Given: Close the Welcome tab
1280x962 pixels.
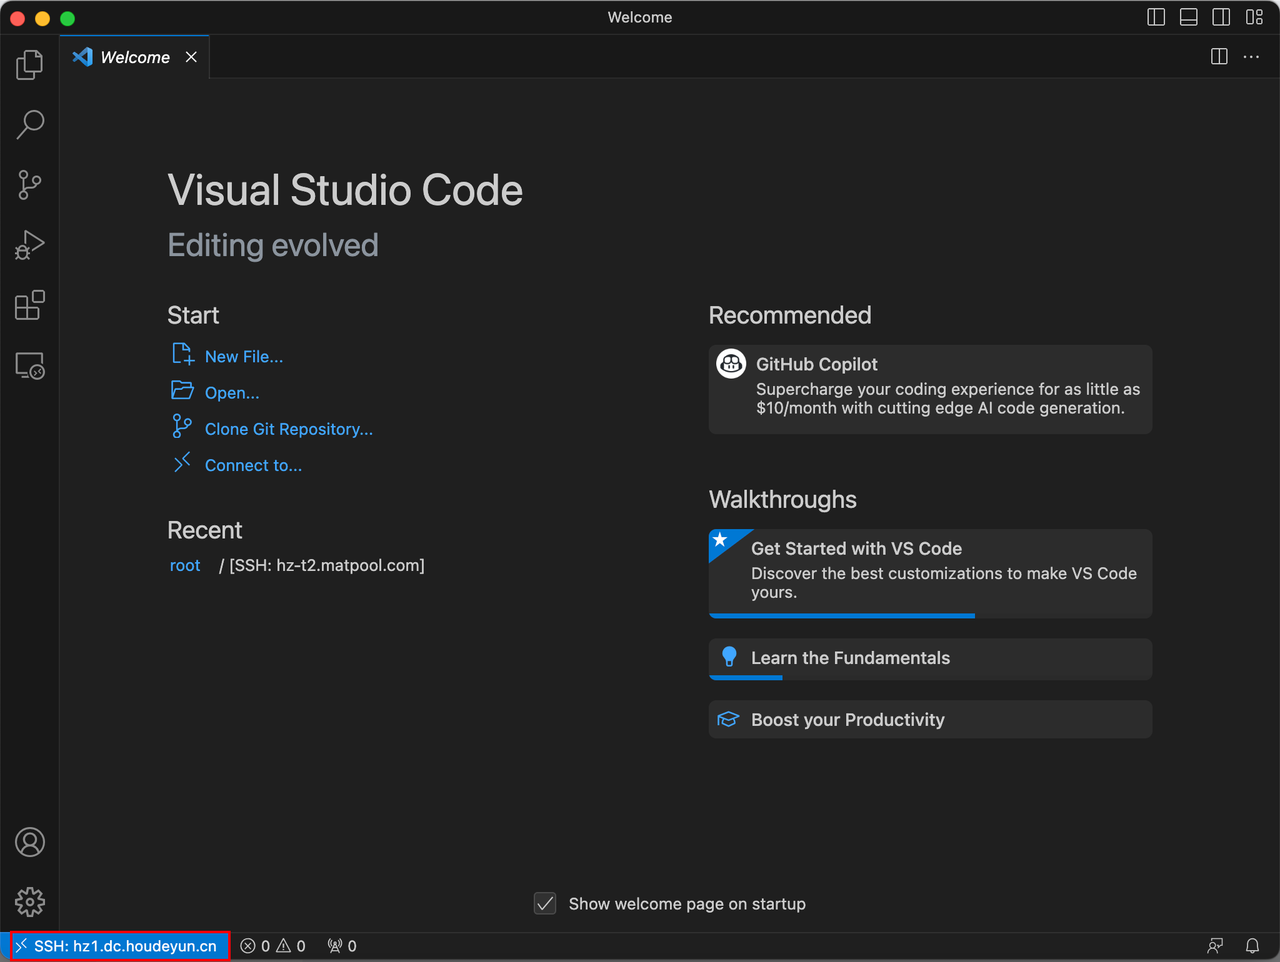Looking at the screenshot, I should click(x=191, y=57).
